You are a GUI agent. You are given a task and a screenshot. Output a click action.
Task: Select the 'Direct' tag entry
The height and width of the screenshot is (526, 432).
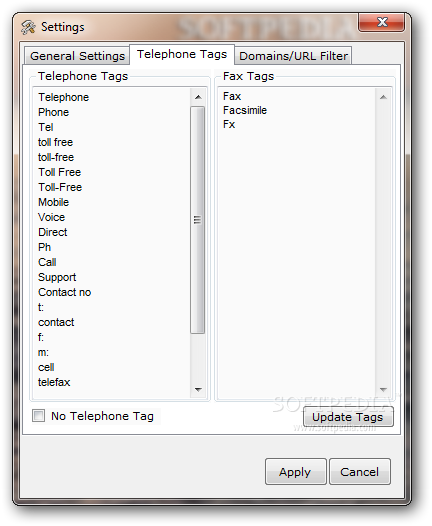click(x=52, y=232)
